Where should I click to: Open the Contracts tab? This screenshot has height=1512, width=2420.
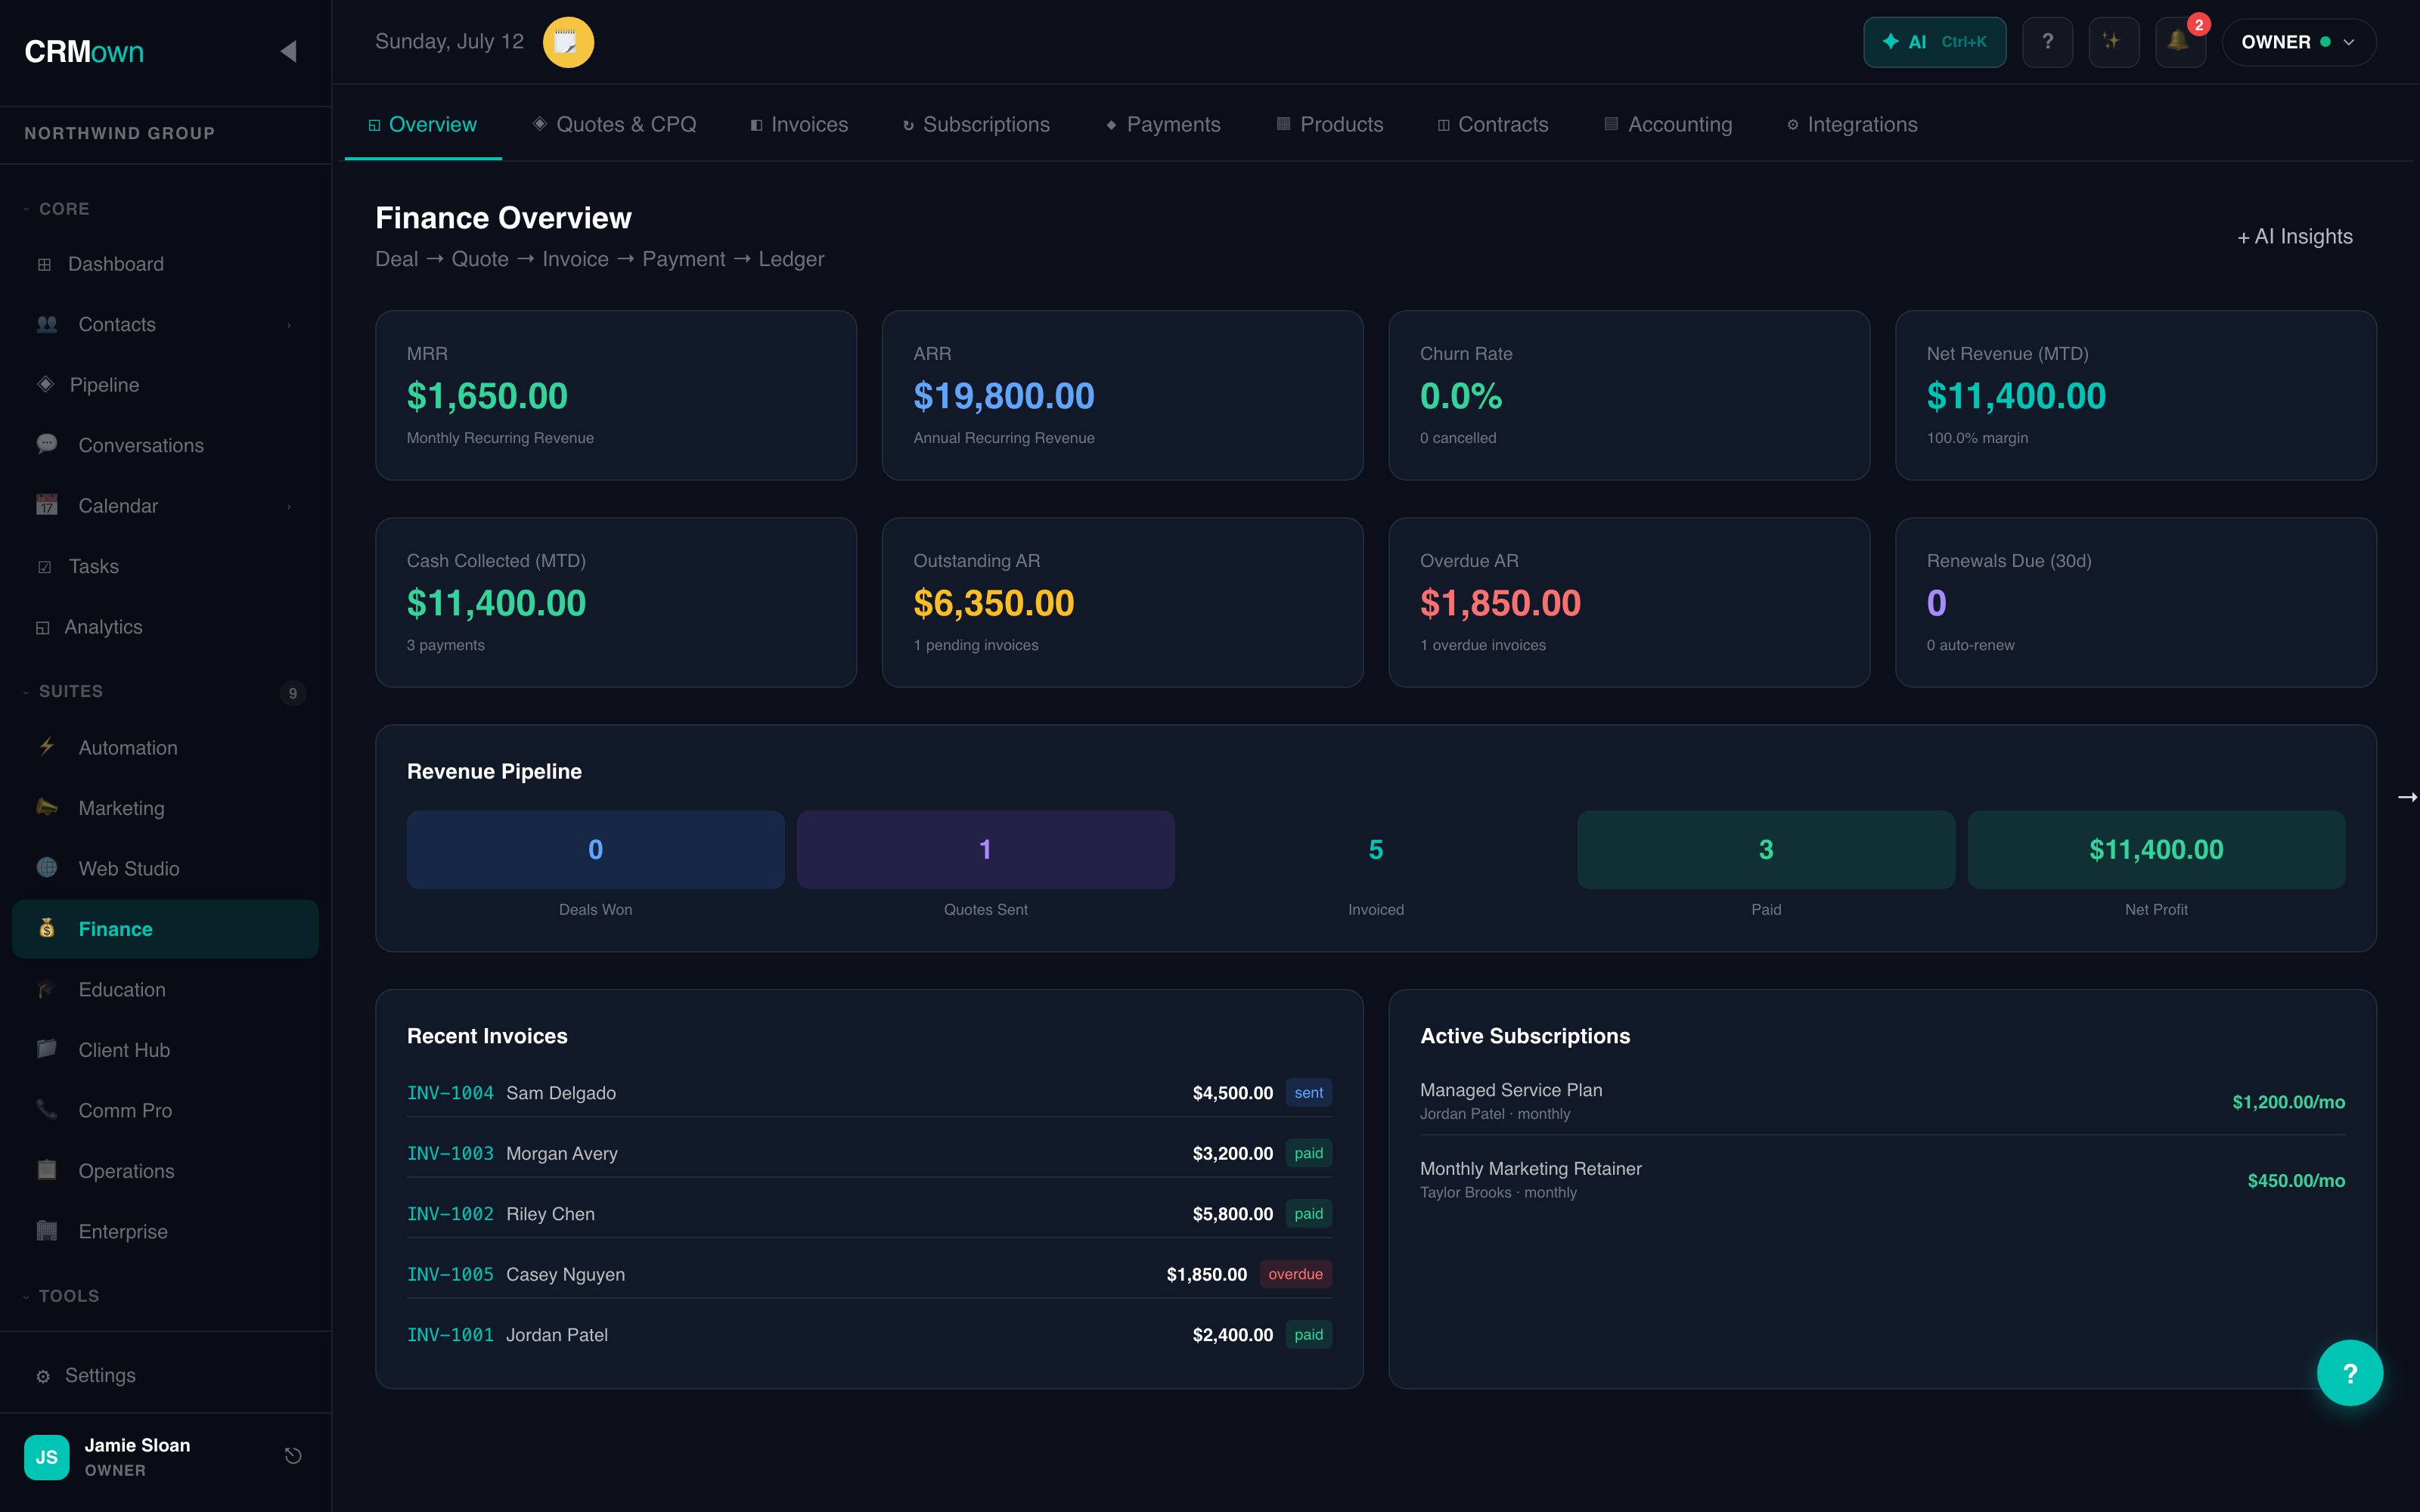[x=1493, y=124]
